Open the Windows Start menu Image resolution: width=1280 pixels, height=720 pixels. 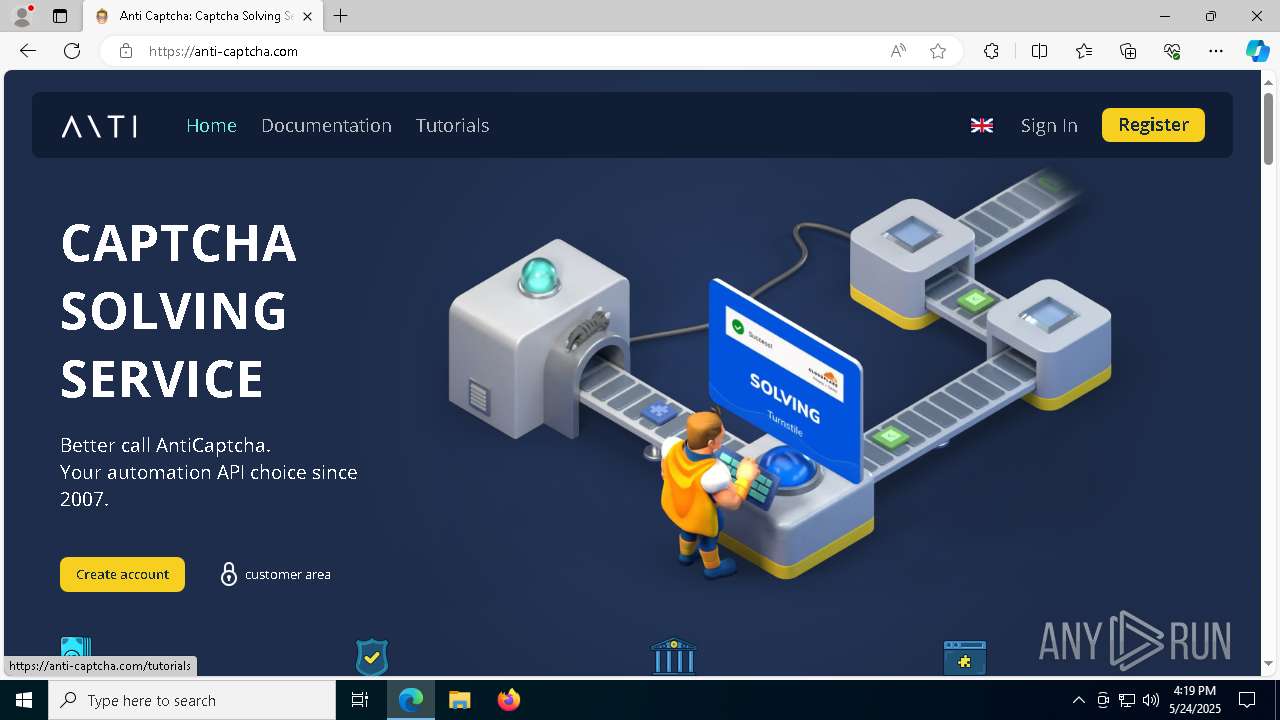(24, 700)
